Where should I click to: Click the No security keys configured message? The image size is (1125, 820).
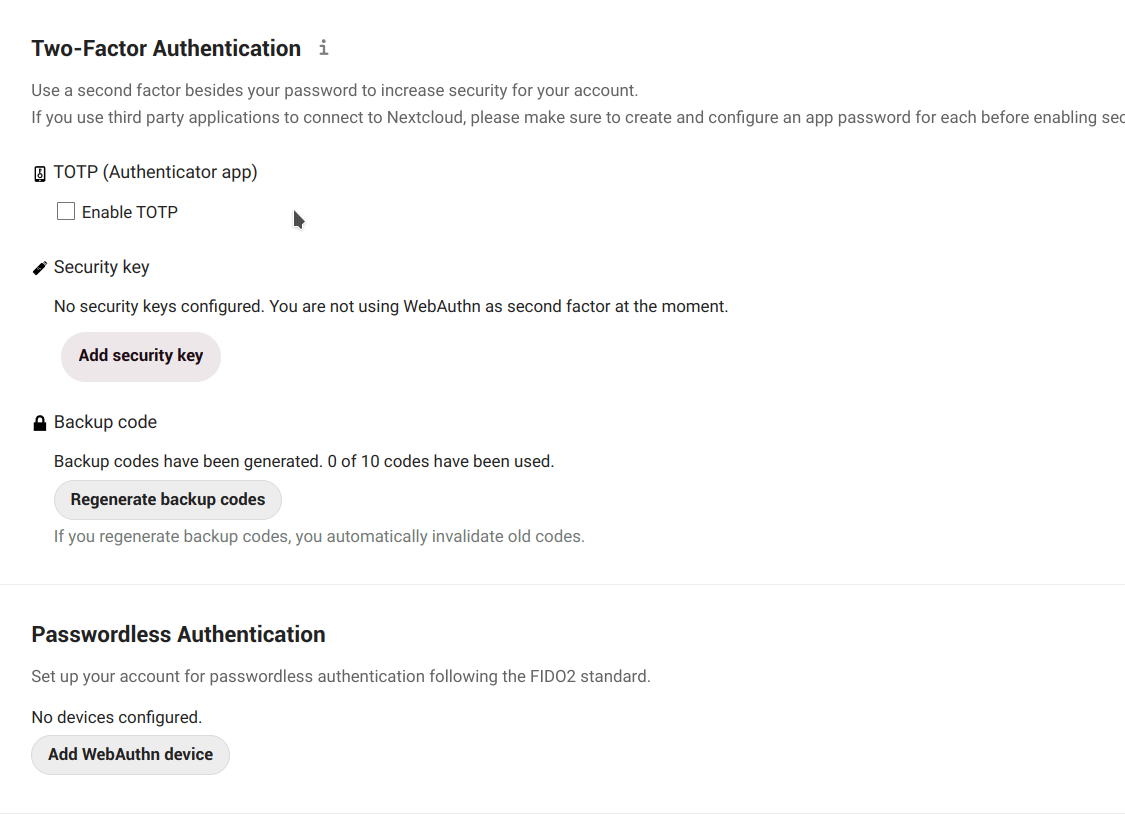(391, 306)
